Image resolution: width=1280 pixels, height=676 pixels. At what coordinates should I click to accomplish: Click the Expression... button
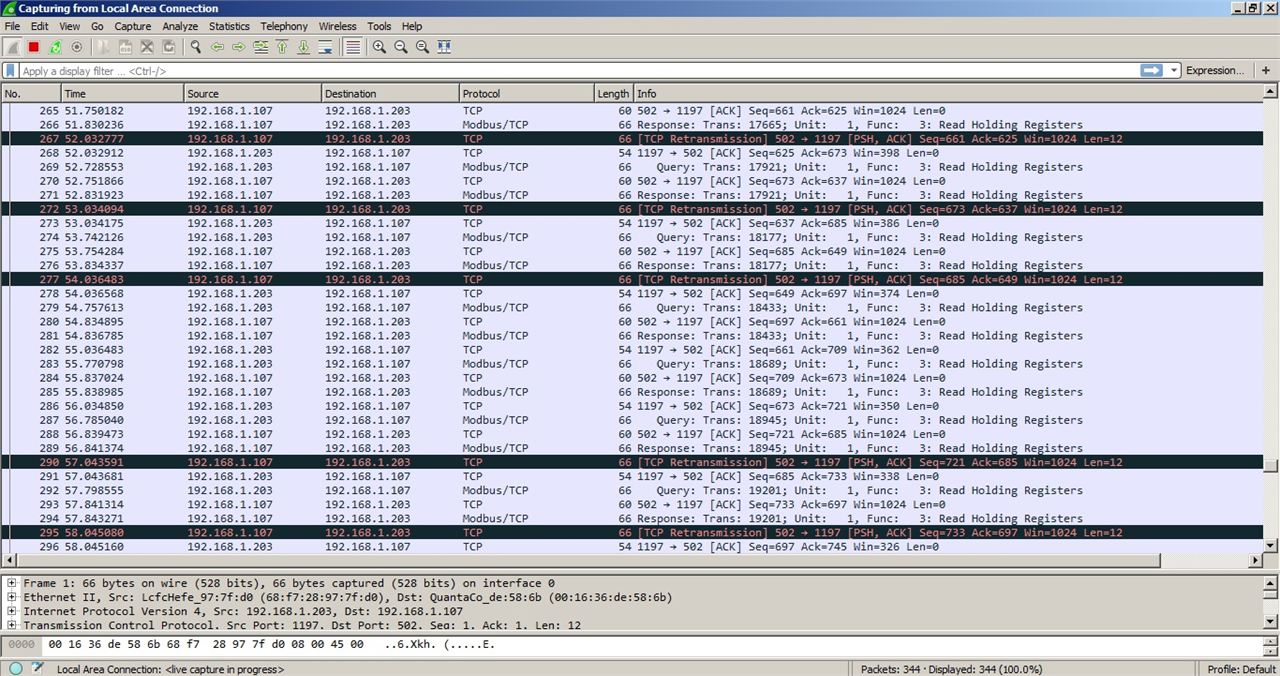coord(1215,70)
